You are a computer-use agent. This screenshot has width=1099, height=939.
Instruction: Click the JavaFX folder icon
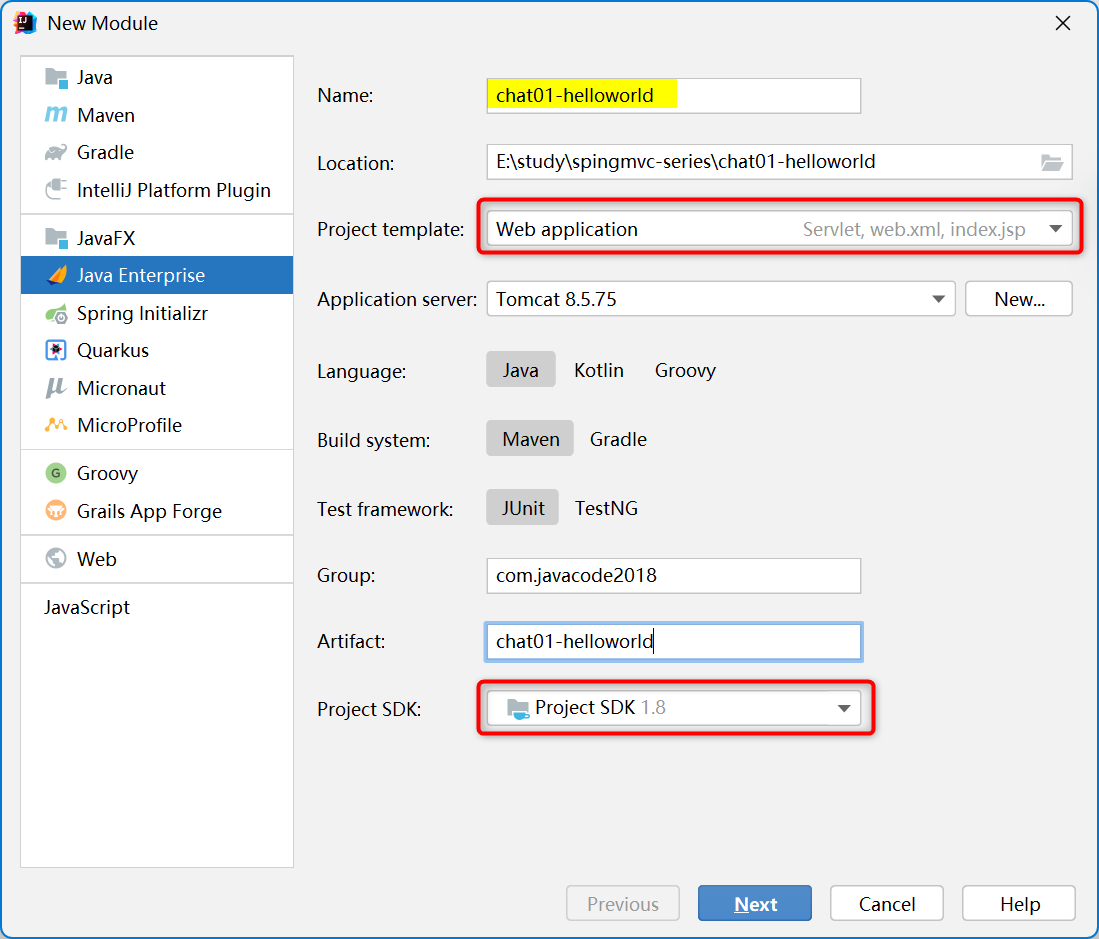click(x=56, y=238)
